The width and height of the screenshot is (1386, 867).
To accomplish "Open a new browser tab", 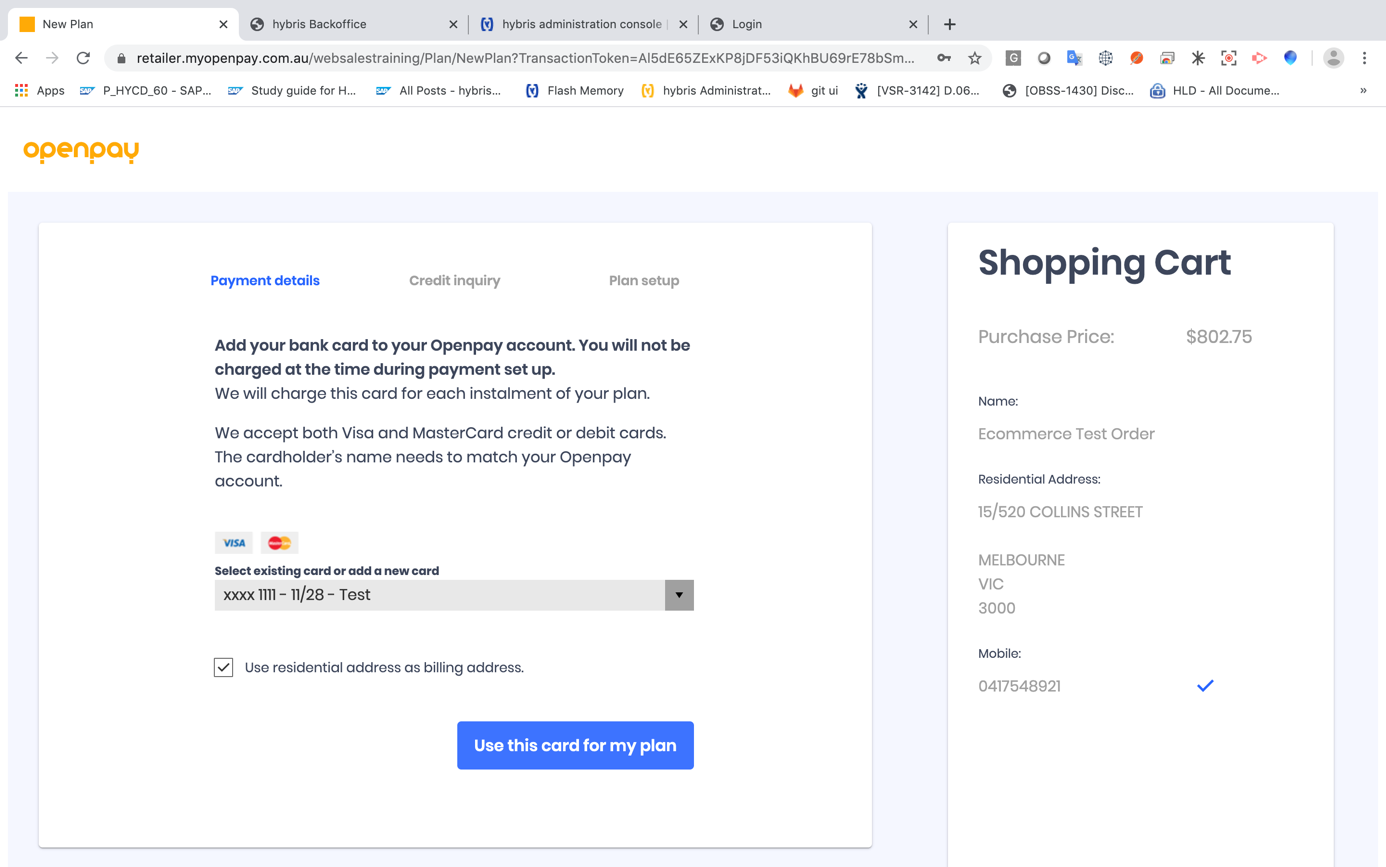I will [949, 24].
